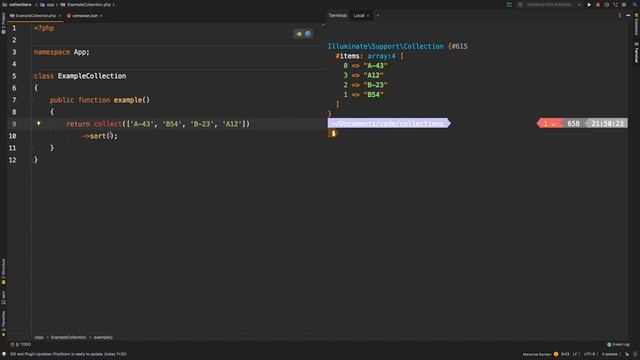Open the second right-stripe tool window below Database
Screen dimensions: 640x360
pos(636,52)
